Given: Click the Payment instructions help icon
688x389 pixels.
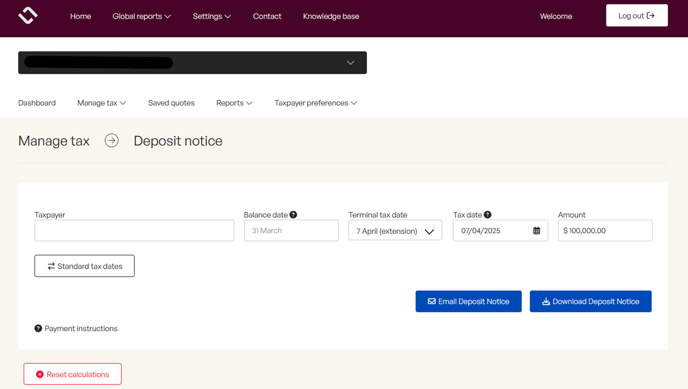Looking at the screenshot, I should [x=38, y=328].
